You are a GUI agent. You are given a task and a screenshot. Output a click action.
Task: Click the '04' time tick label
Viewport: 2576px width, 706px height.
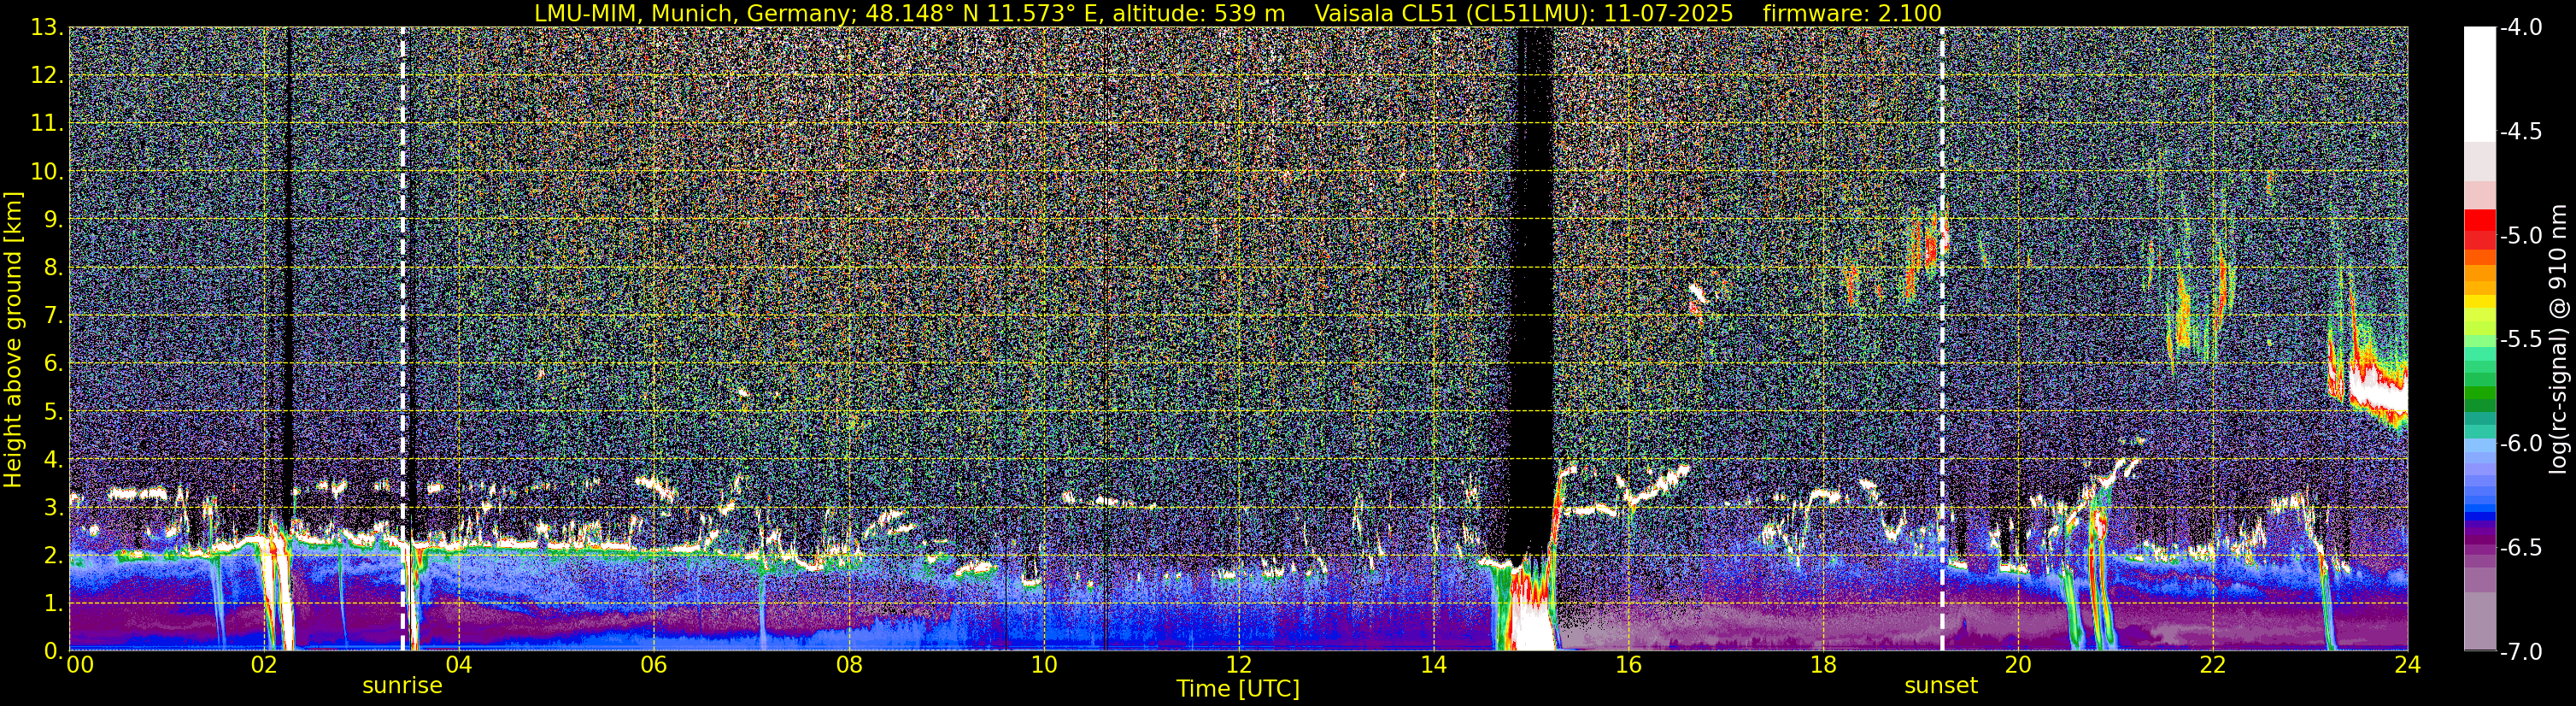click(x=459, y=665)
